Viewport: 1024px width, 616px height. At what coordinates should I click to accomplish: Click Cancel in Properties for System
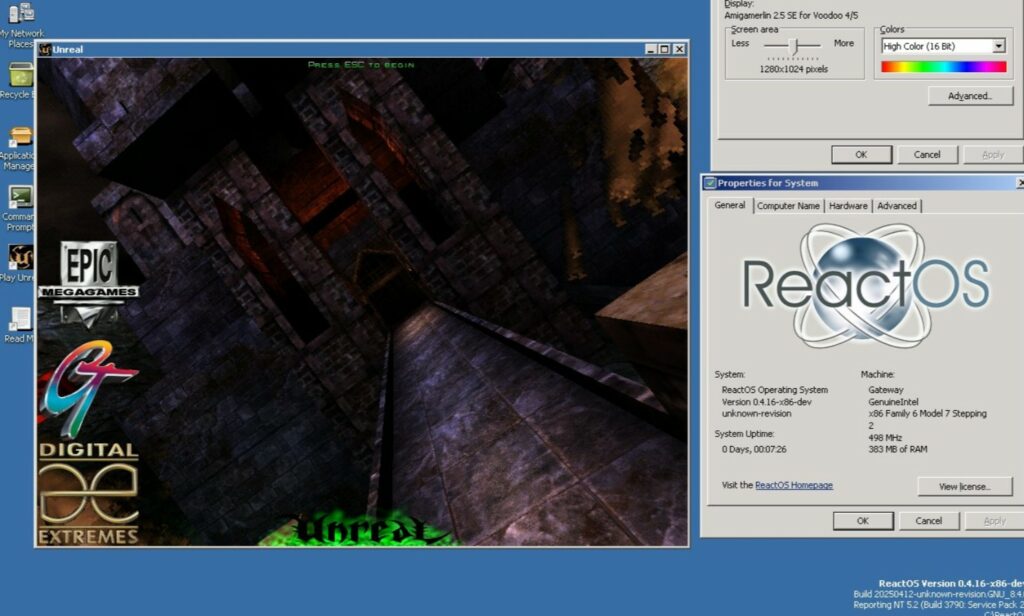pos(928,521)
